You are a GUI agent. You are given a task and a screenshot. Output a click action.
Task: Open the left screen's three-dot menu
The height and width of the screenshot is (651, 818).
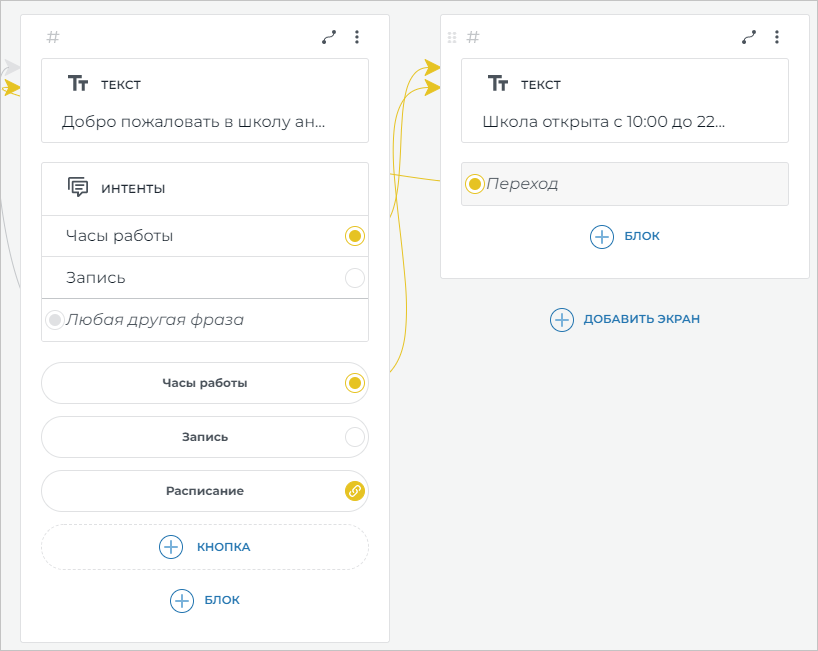[357, 37]
